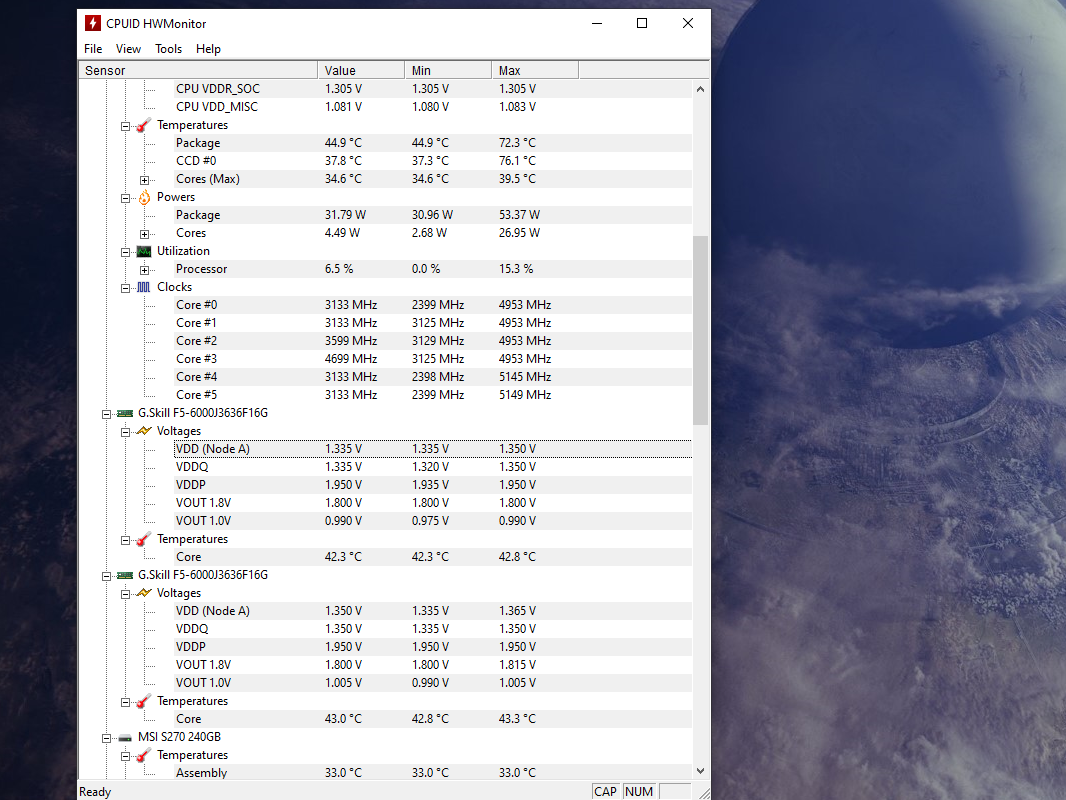Click the MSI S270 240GB drive icon
Screen dimensions: 1066x800
click(124, 737)
